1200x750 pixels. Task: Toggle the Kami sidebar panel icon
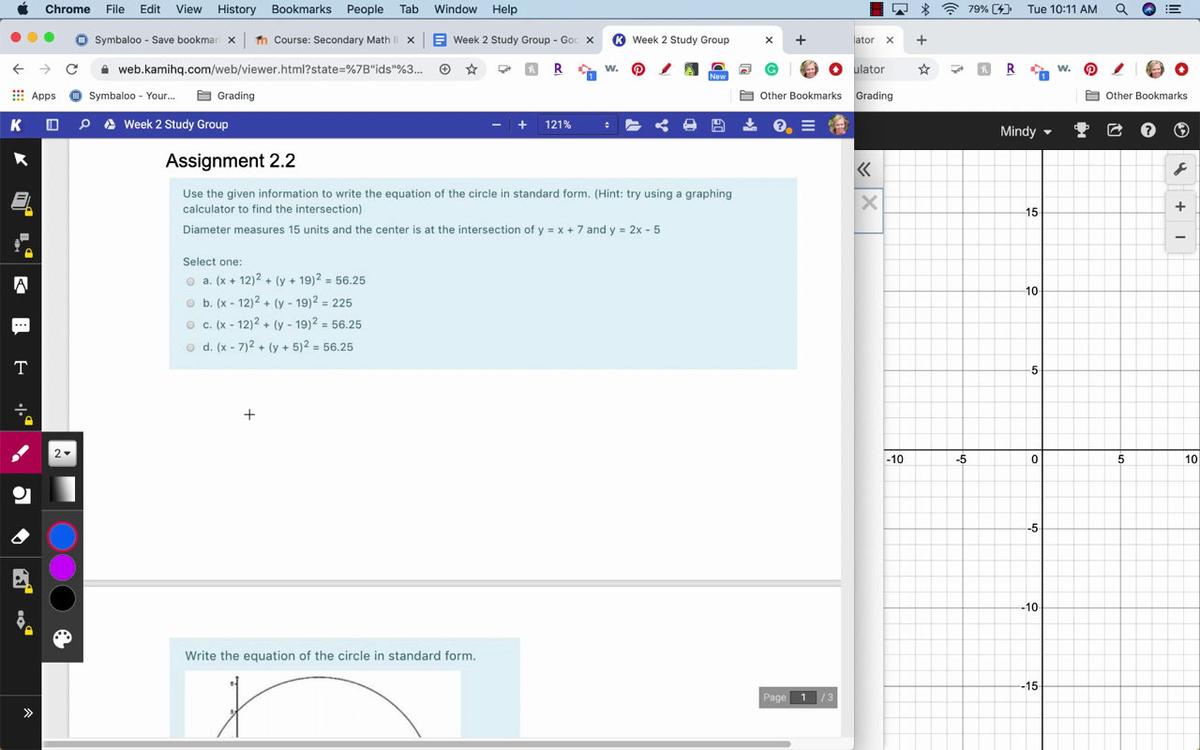point(52,125)
